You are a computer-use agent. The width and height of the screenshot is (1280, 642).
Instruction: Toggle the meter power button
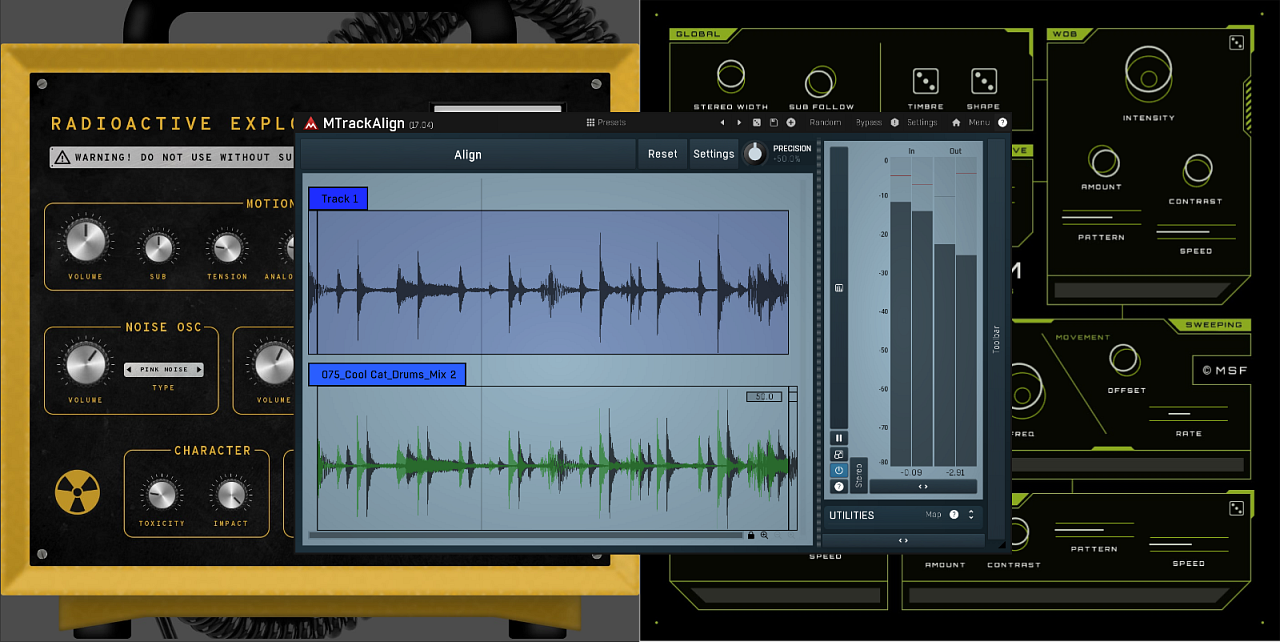pyautogui.click(x=839, y=470)
